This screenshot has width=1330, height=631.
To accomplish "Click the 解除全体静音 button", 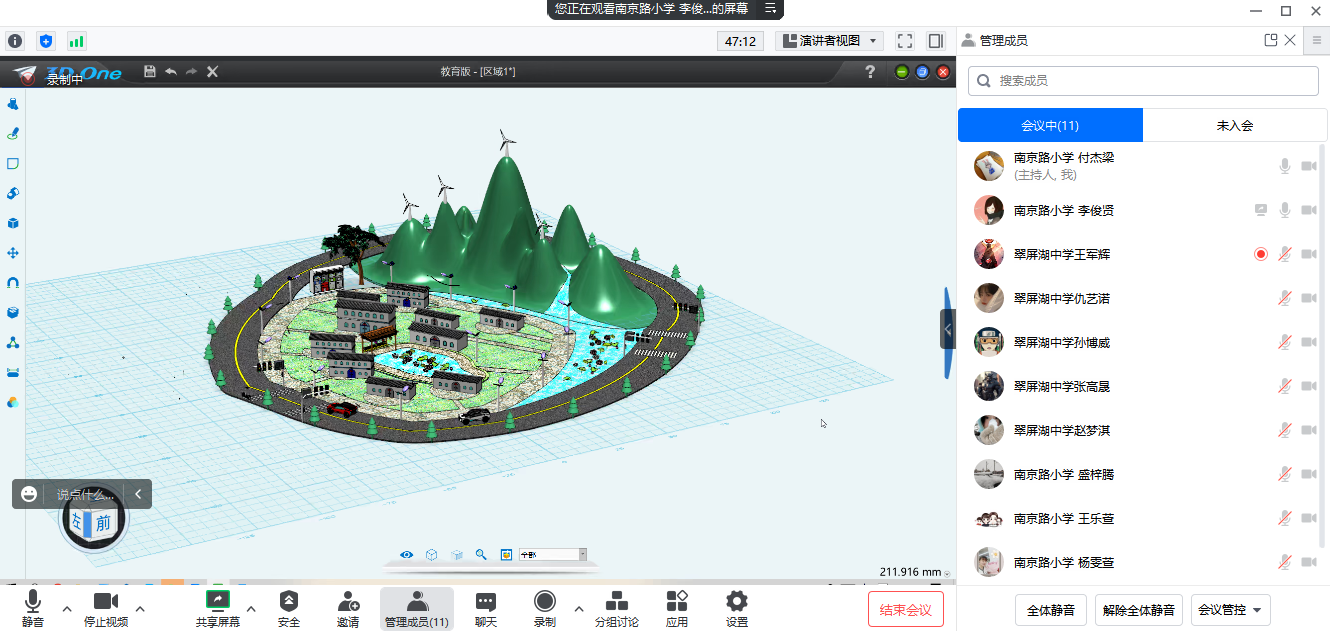I will [1139, 609].
